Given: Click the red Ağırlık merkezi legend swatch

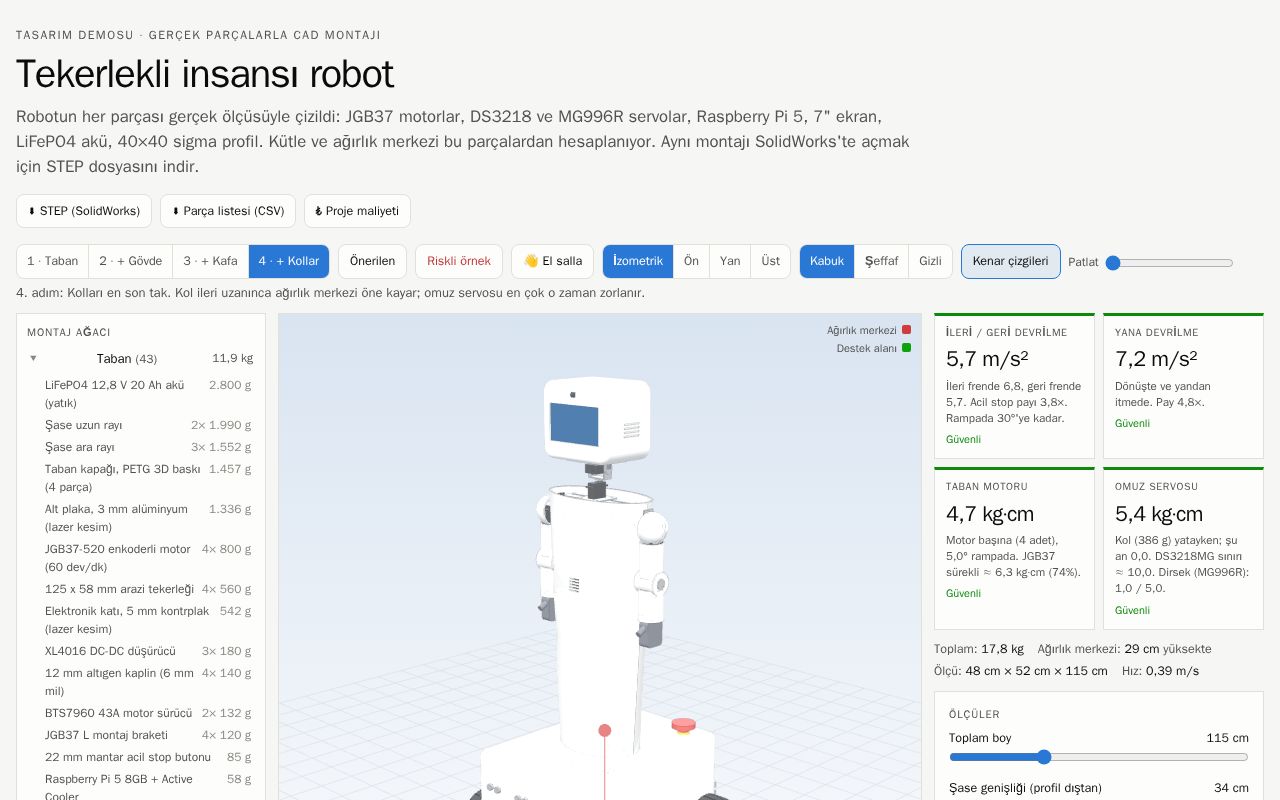Looking at the screenshot, I should coord(906,330).
